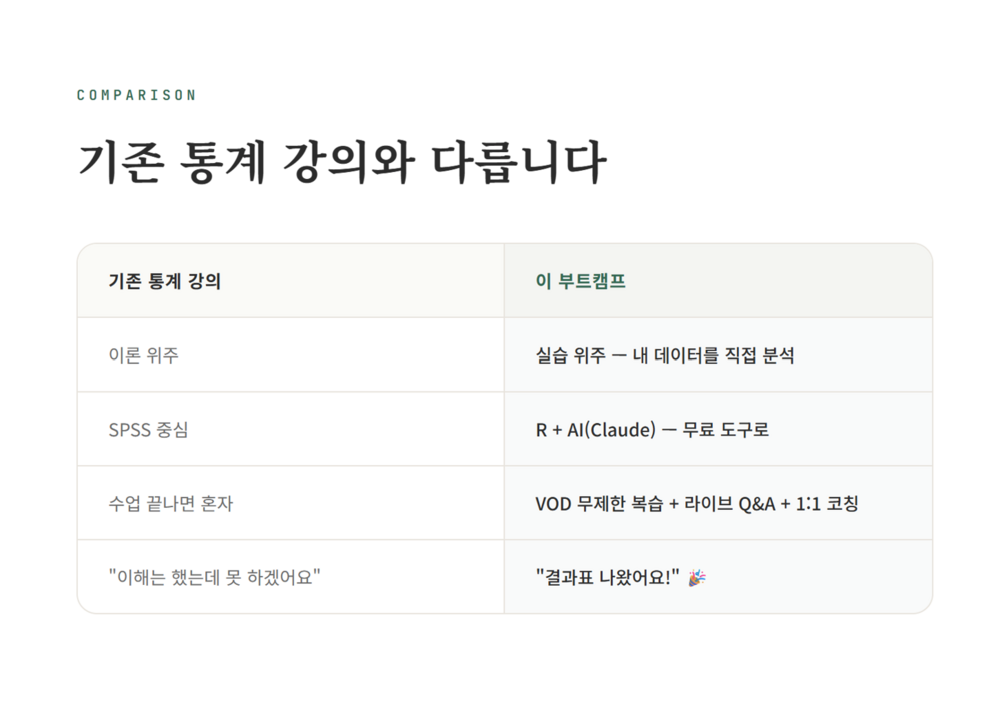1000x717 pixels.
Task: Select the SPSS 중심 cell
Action: [149, 430]
